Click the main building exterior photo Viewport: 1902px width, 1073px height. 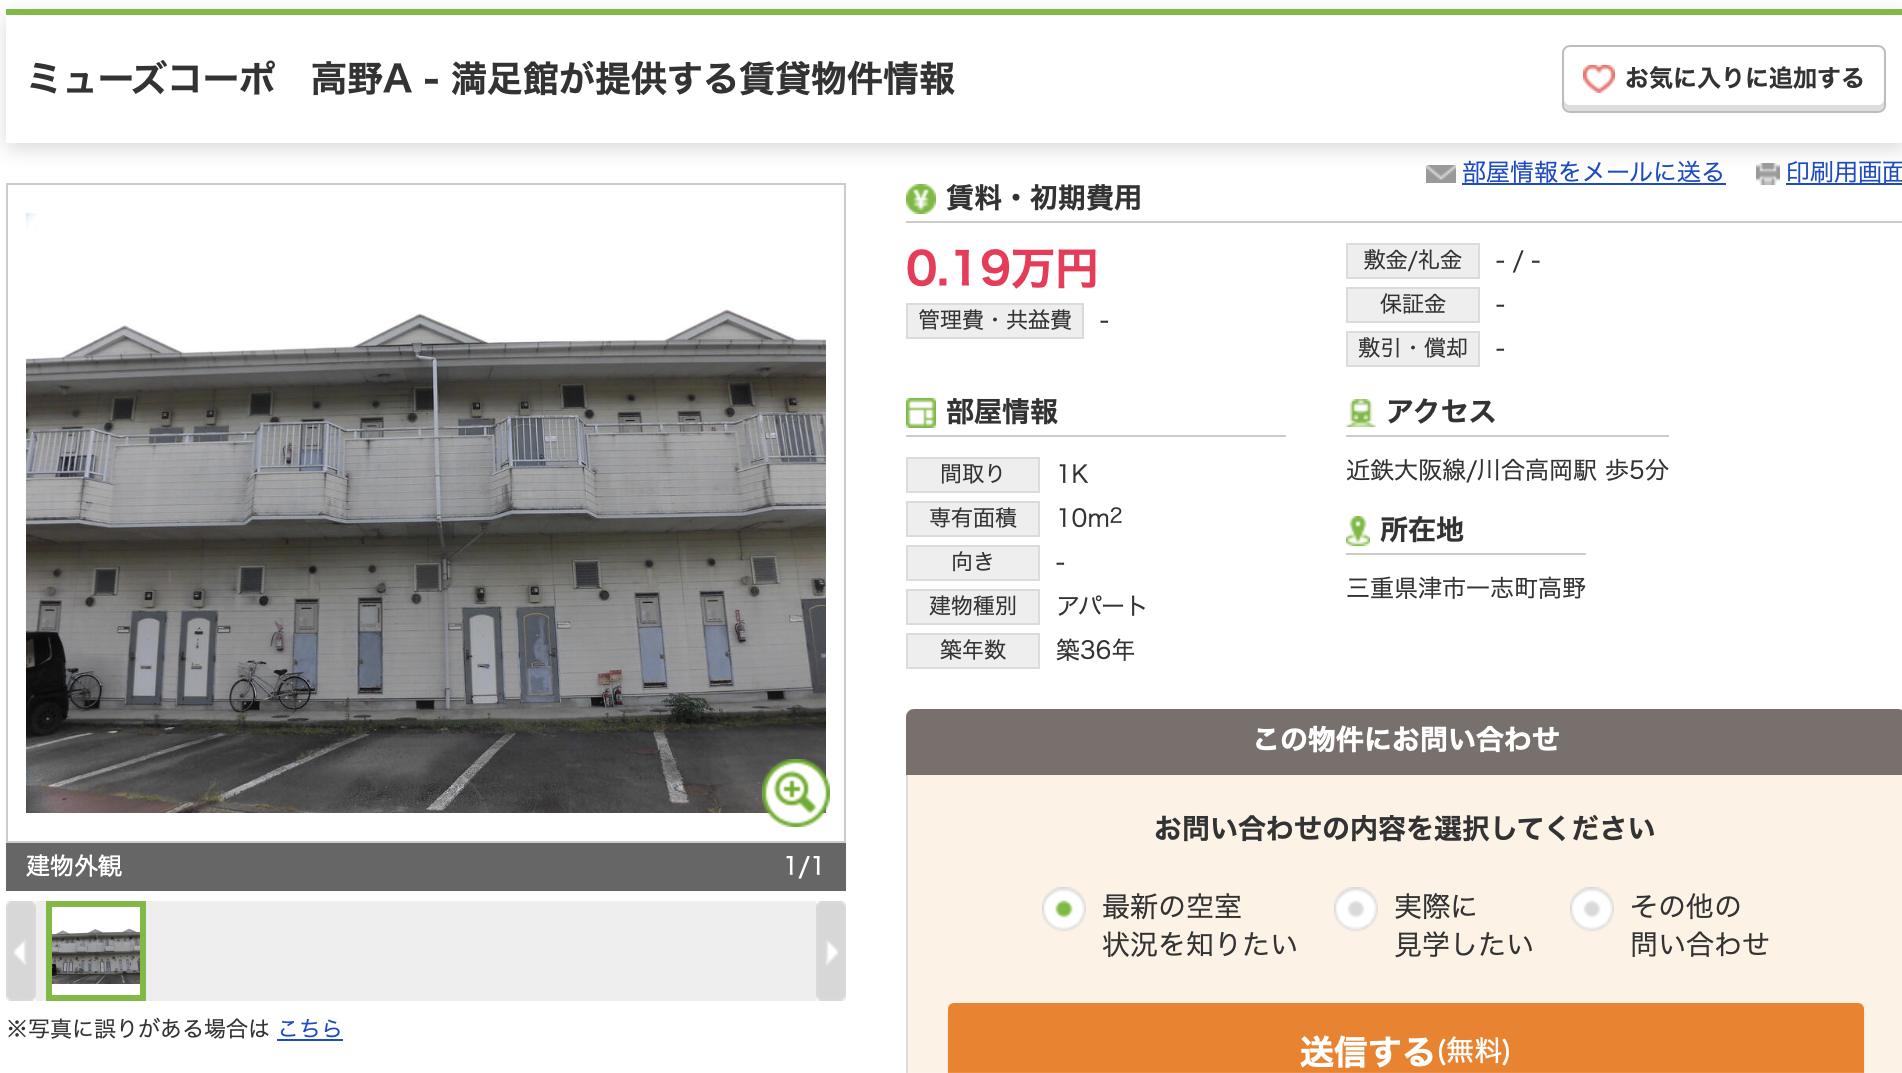pyautogui.click(x=426, y=512)
